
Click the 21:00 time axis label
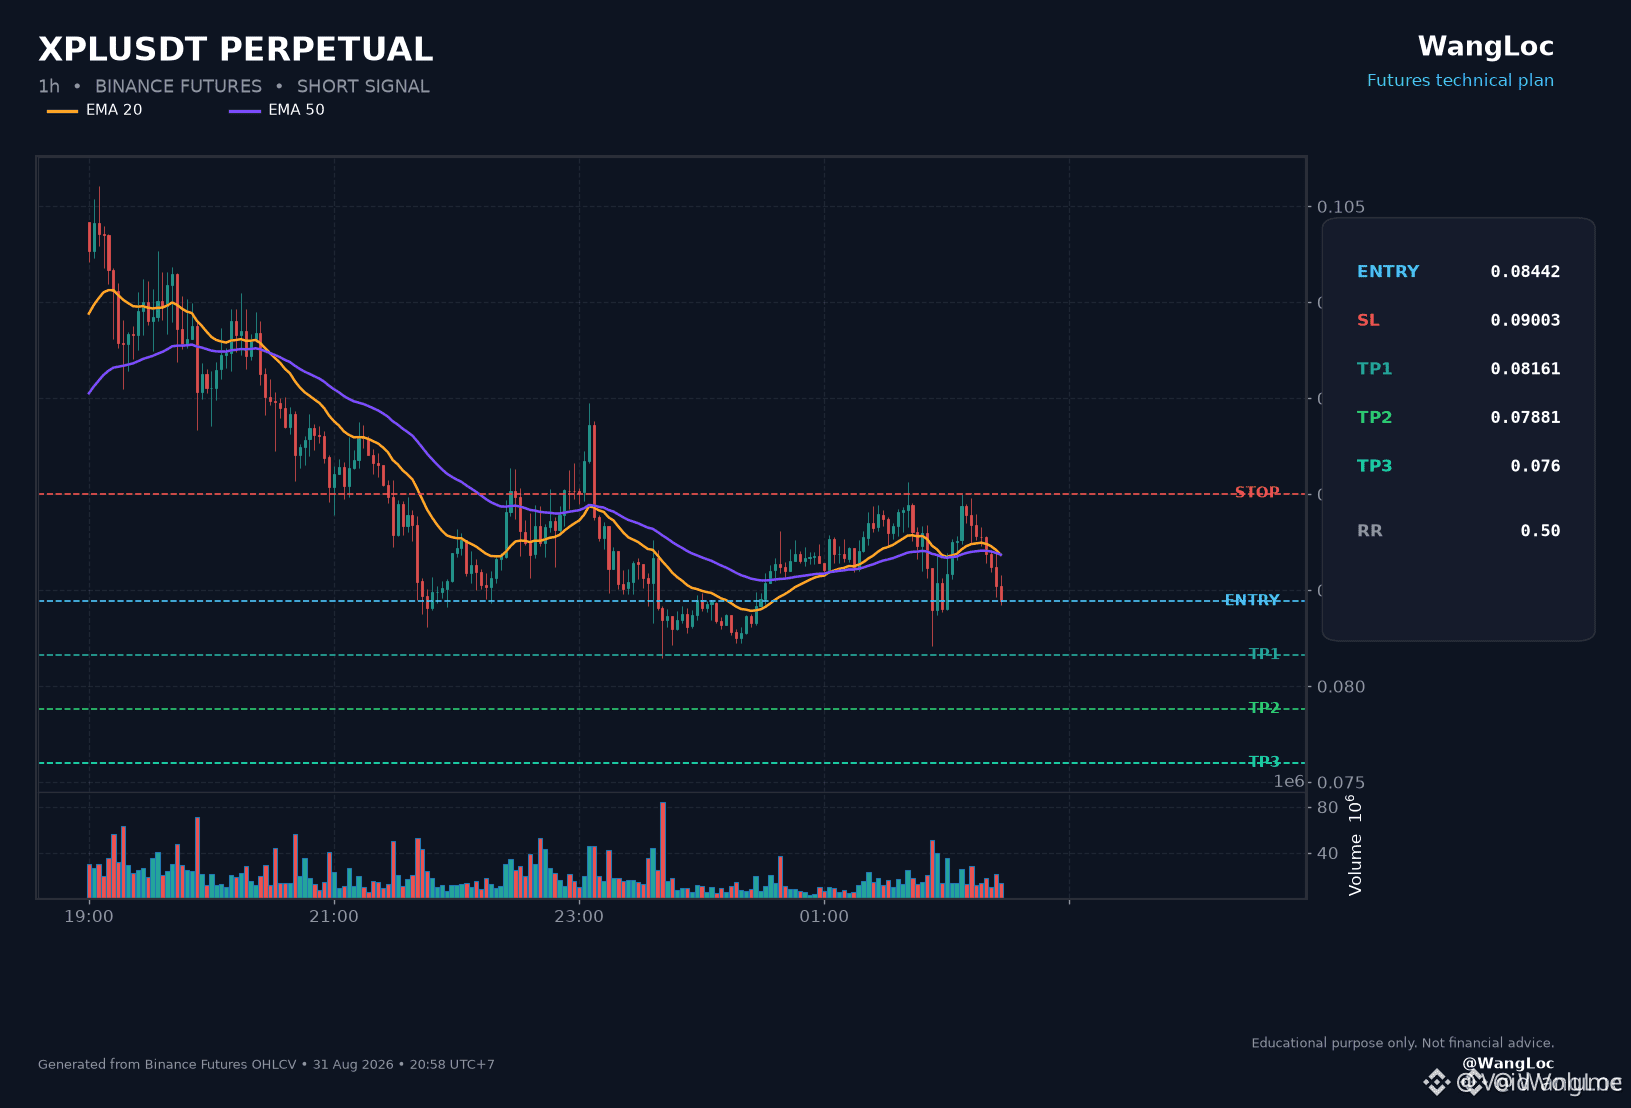pyautogui.click(x=334, y=917)
